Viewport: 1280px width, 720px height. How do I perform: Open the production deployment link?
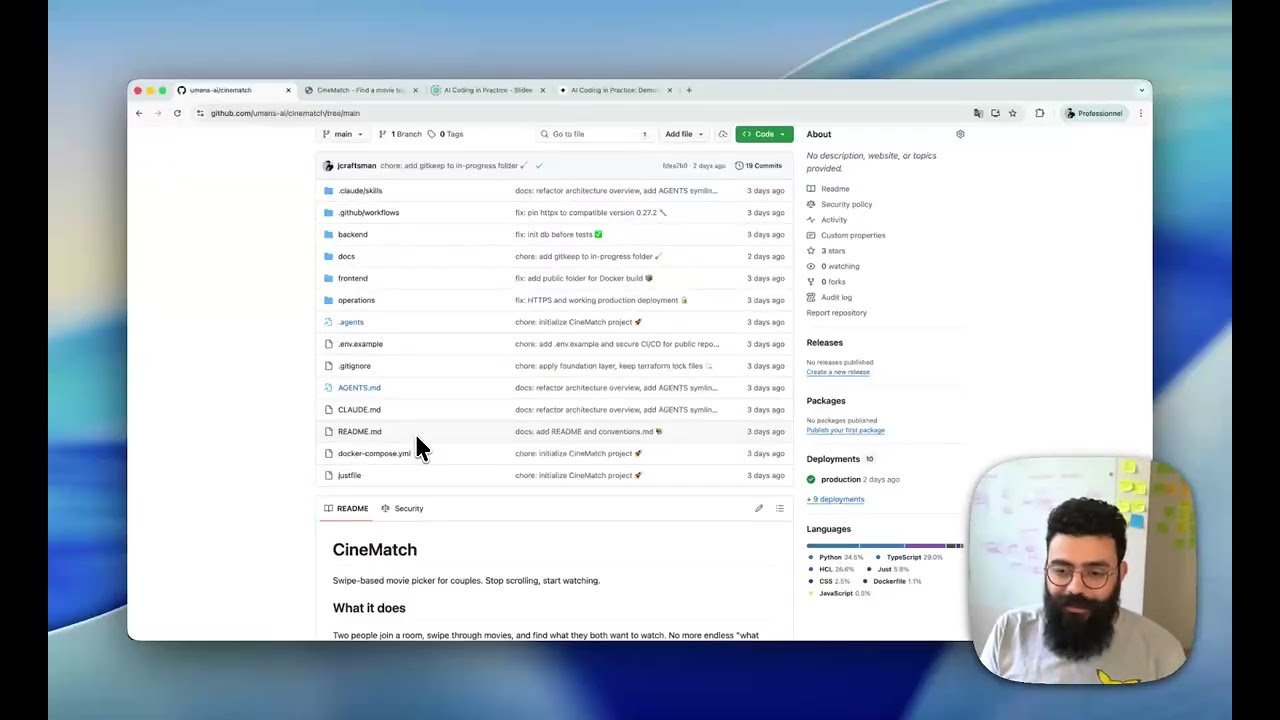point(841,480)
